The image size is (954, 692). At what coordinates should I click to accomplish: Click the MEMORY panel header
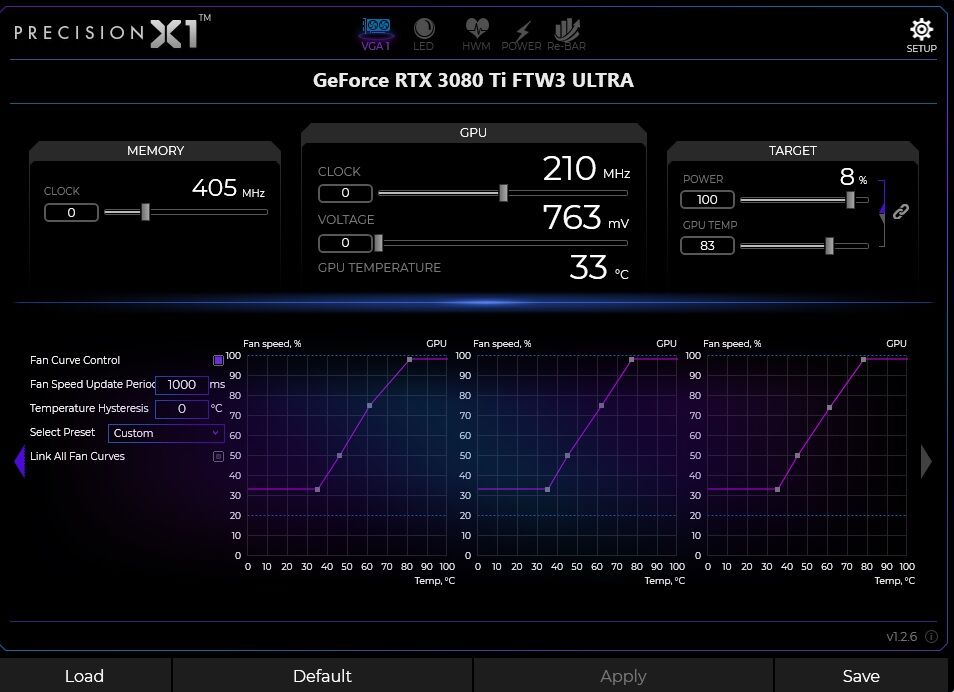(x=155, y=150)
